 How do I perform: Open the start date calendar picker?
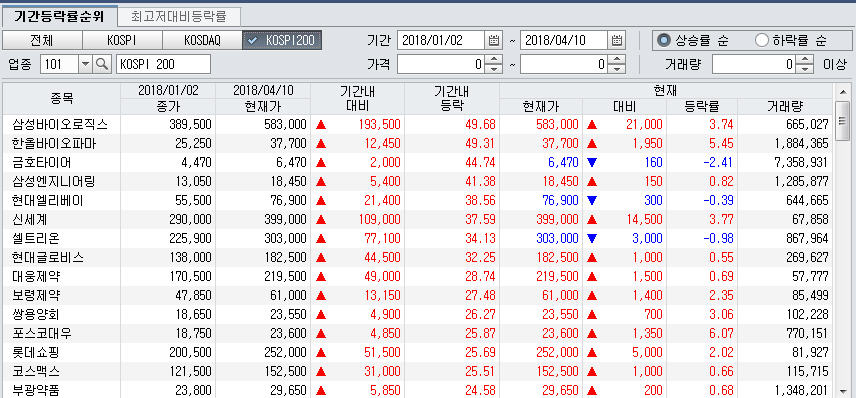point(493,40)
